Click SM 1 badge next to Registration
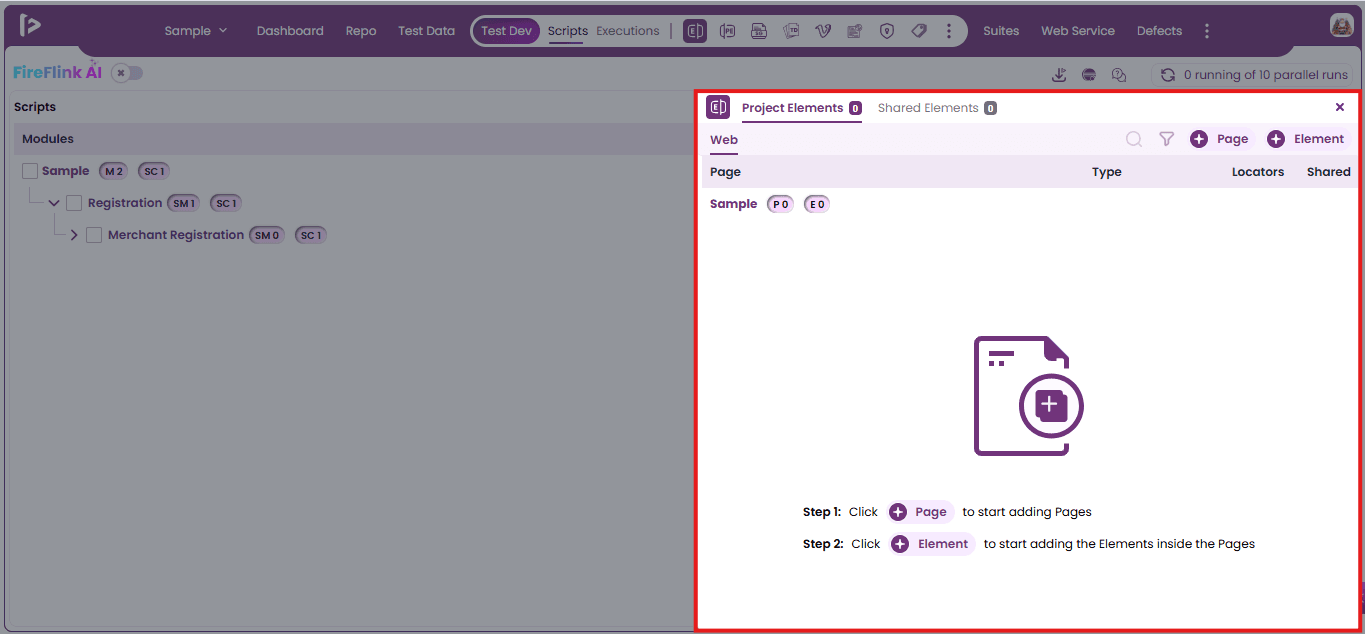Viewport: 1365px width, 634px height. coord(184,203)
